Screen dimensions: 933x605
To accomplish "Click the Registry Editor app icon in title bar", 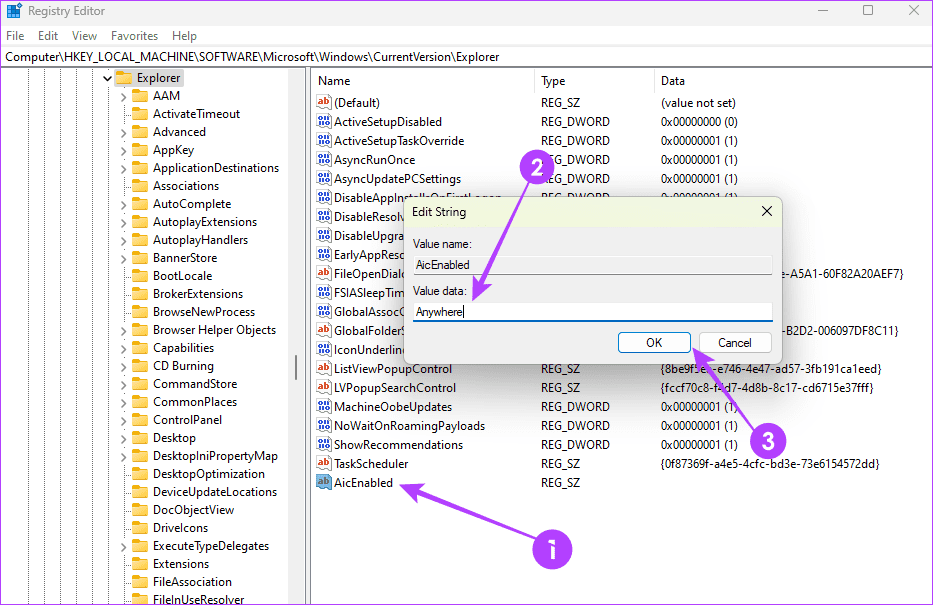I will [x=13, y=11].
